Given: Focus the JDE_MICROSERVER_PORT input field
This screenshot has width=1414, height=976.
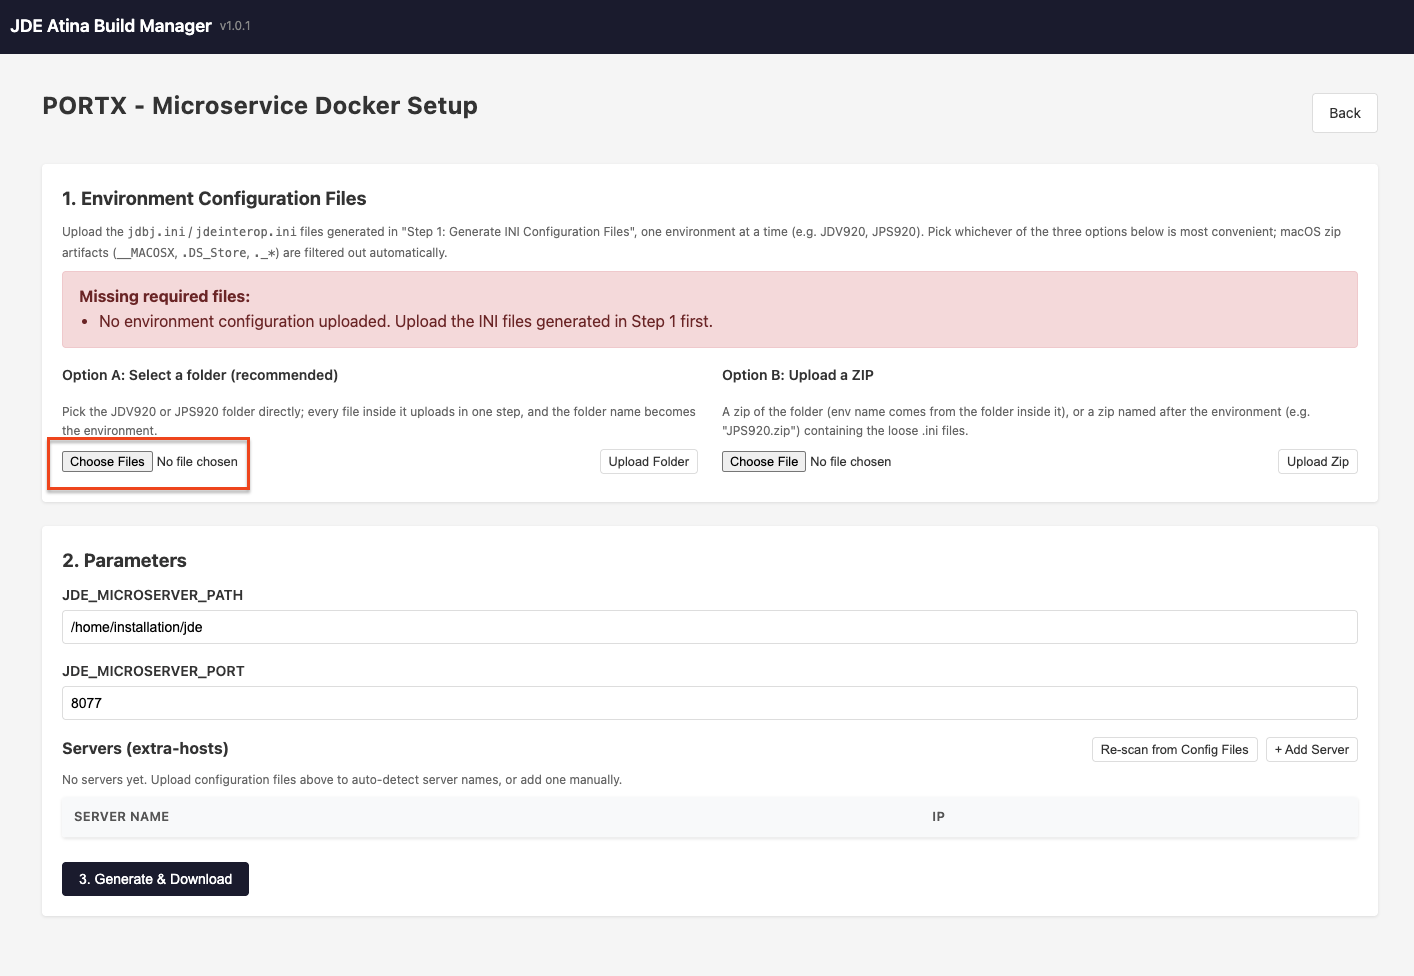Looking at the screenshot, I should point(710,703).
